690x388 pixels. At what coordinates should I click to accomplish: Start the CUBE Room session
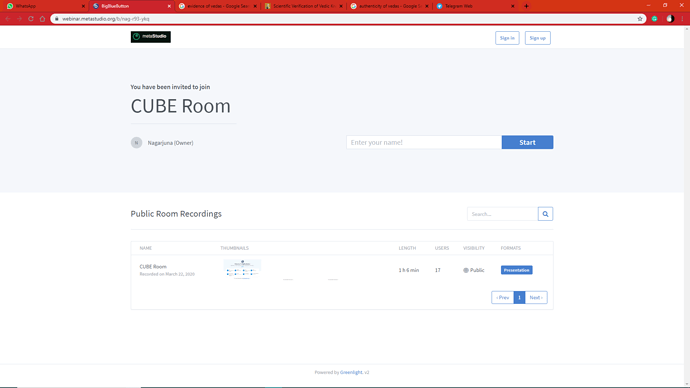click(x=527, y=142)
